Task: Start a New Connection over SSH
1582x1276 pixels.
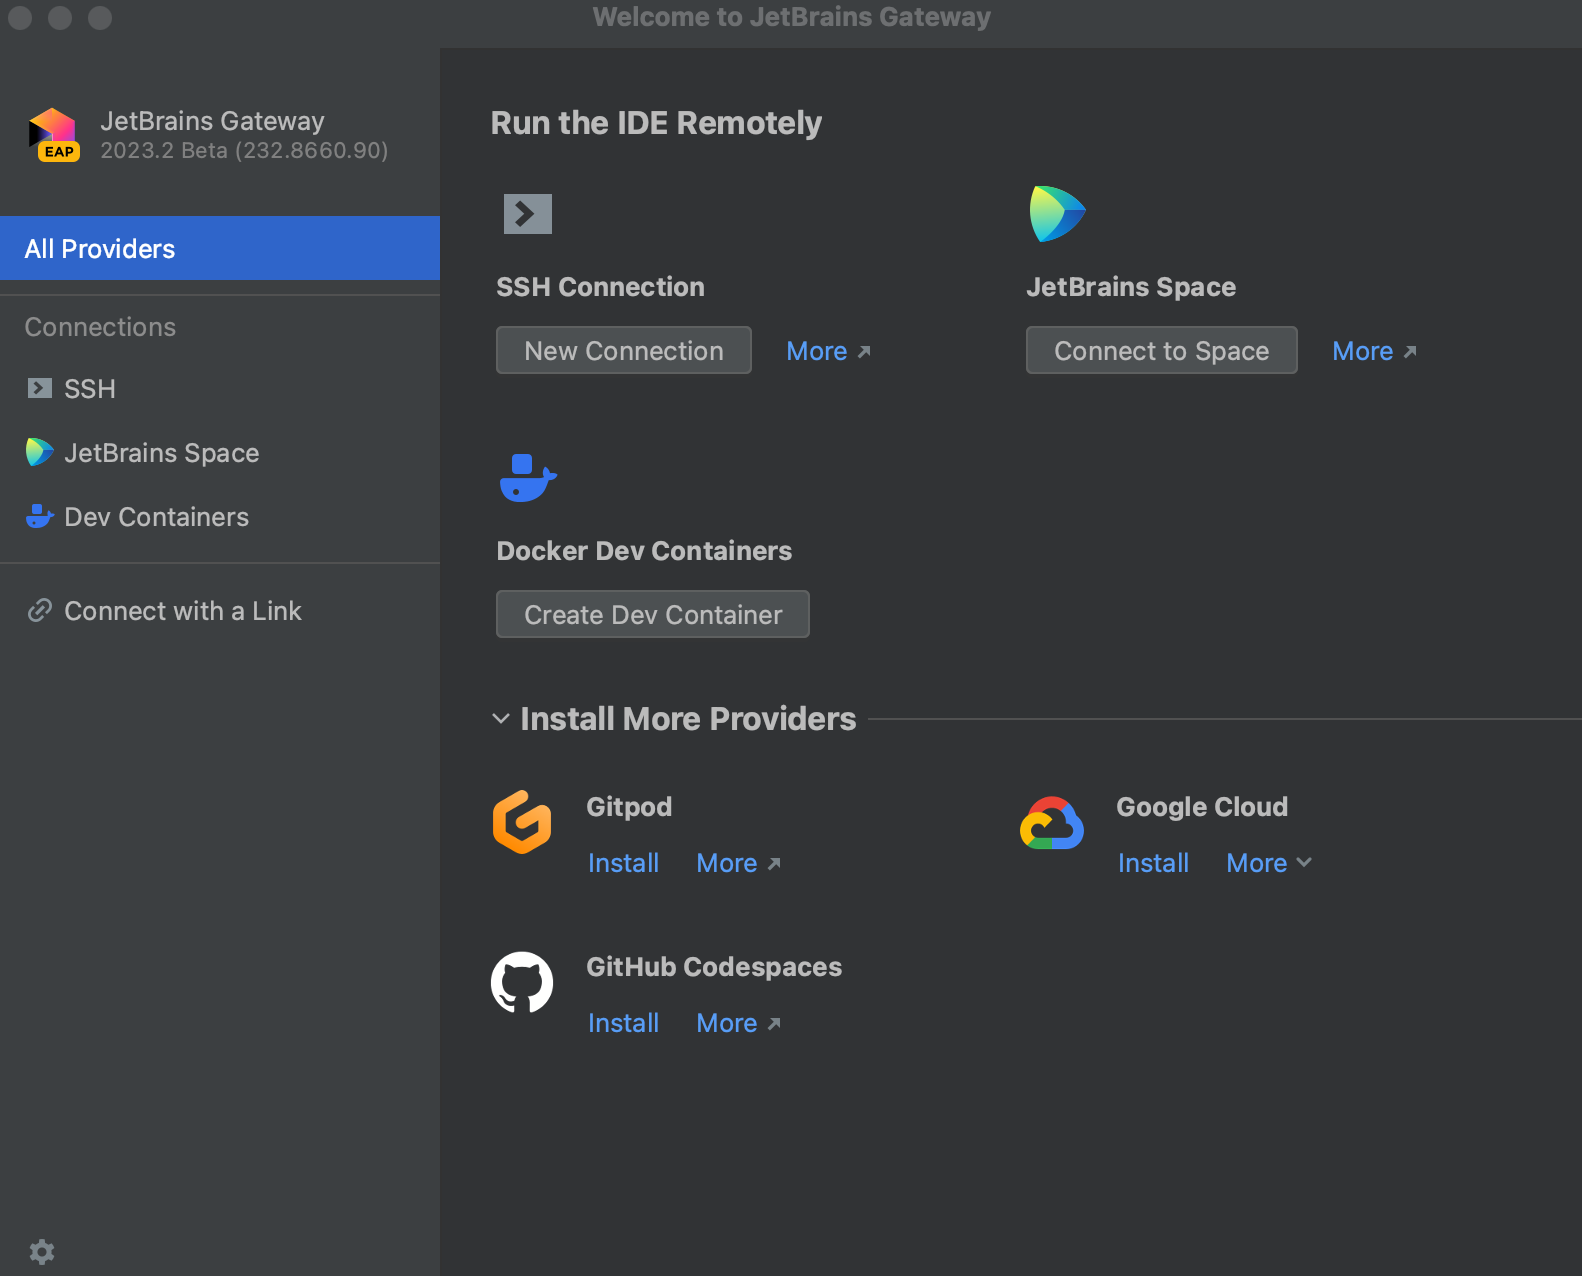Action: coord(624,350)
